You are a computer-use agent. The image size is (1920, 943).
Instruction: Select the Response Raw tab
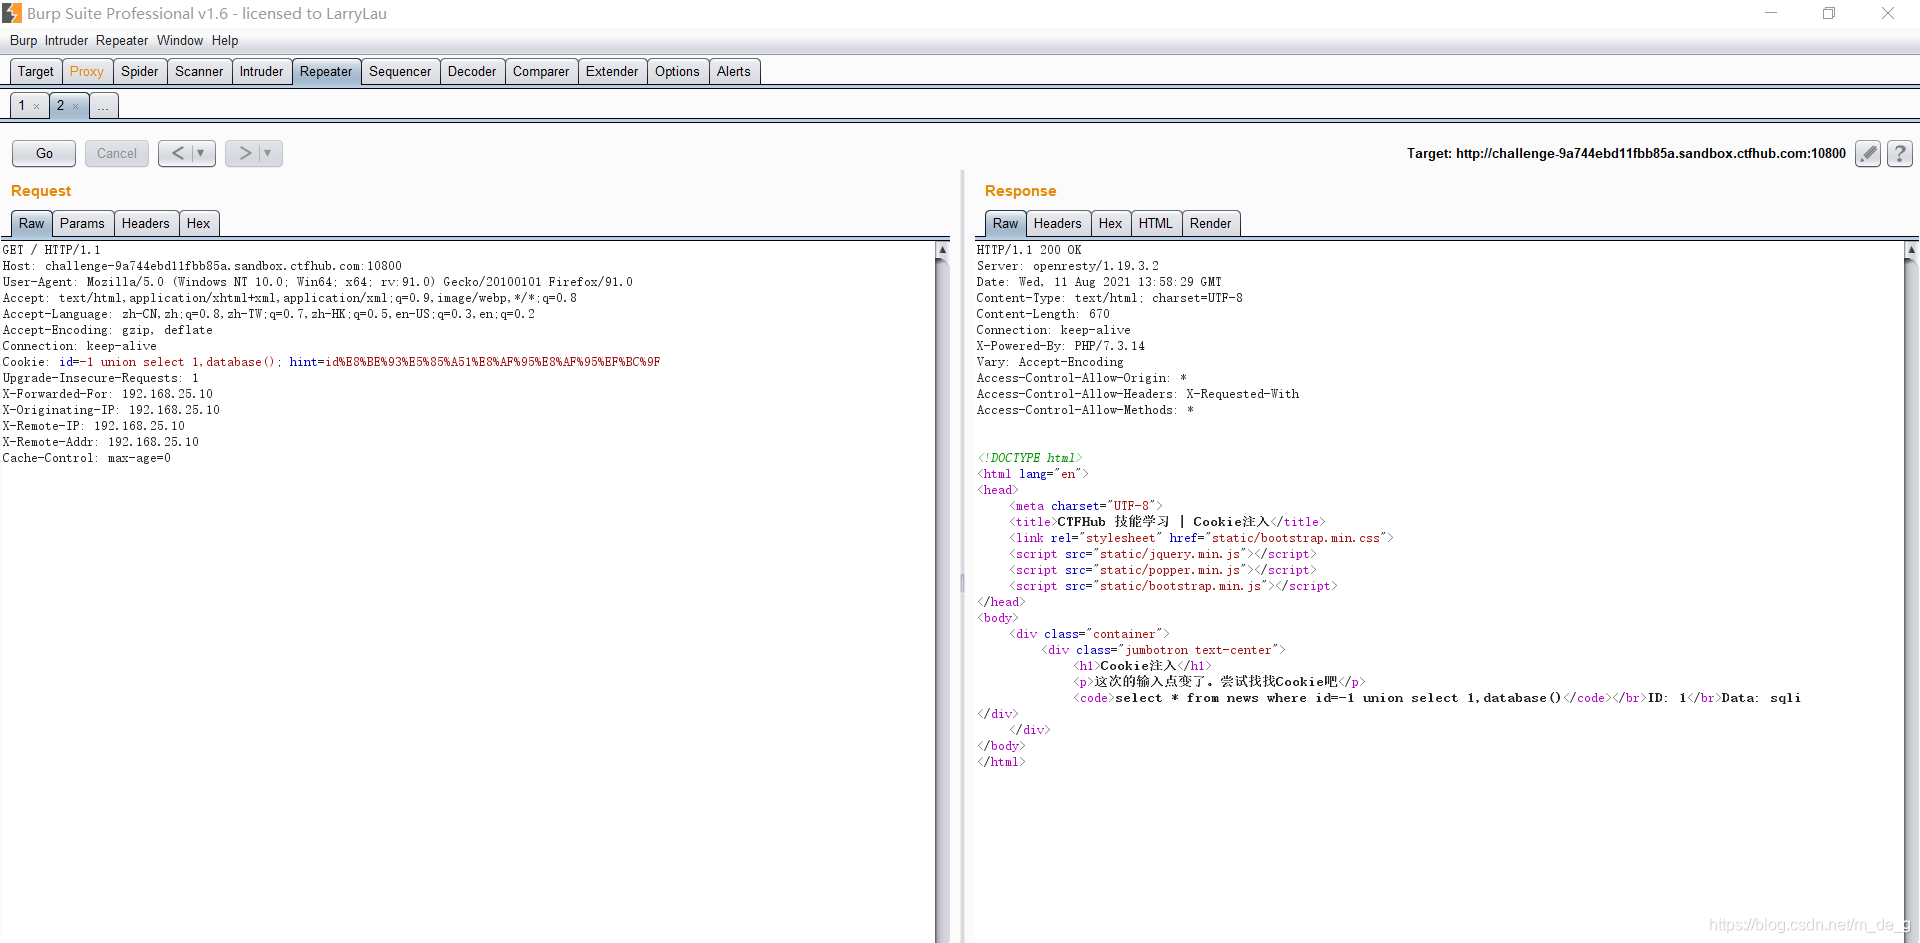click(x=1006, y=223)
